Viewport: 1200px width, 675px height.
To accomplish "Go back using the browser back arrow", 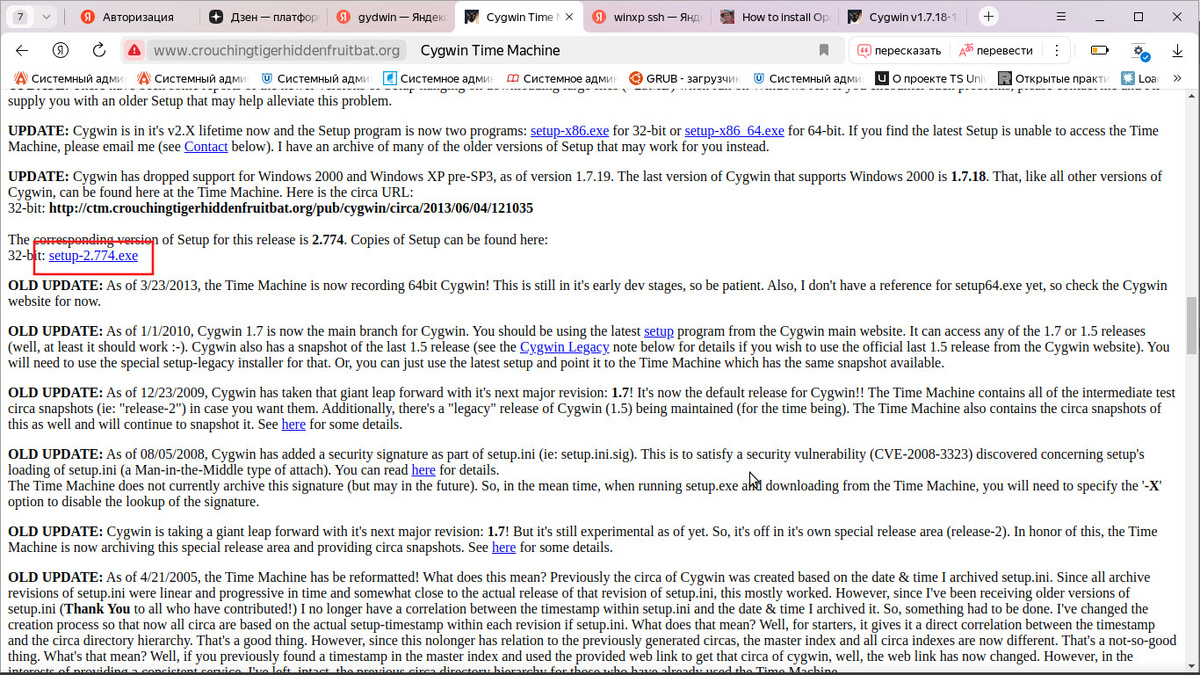I will tap(22, 50).
